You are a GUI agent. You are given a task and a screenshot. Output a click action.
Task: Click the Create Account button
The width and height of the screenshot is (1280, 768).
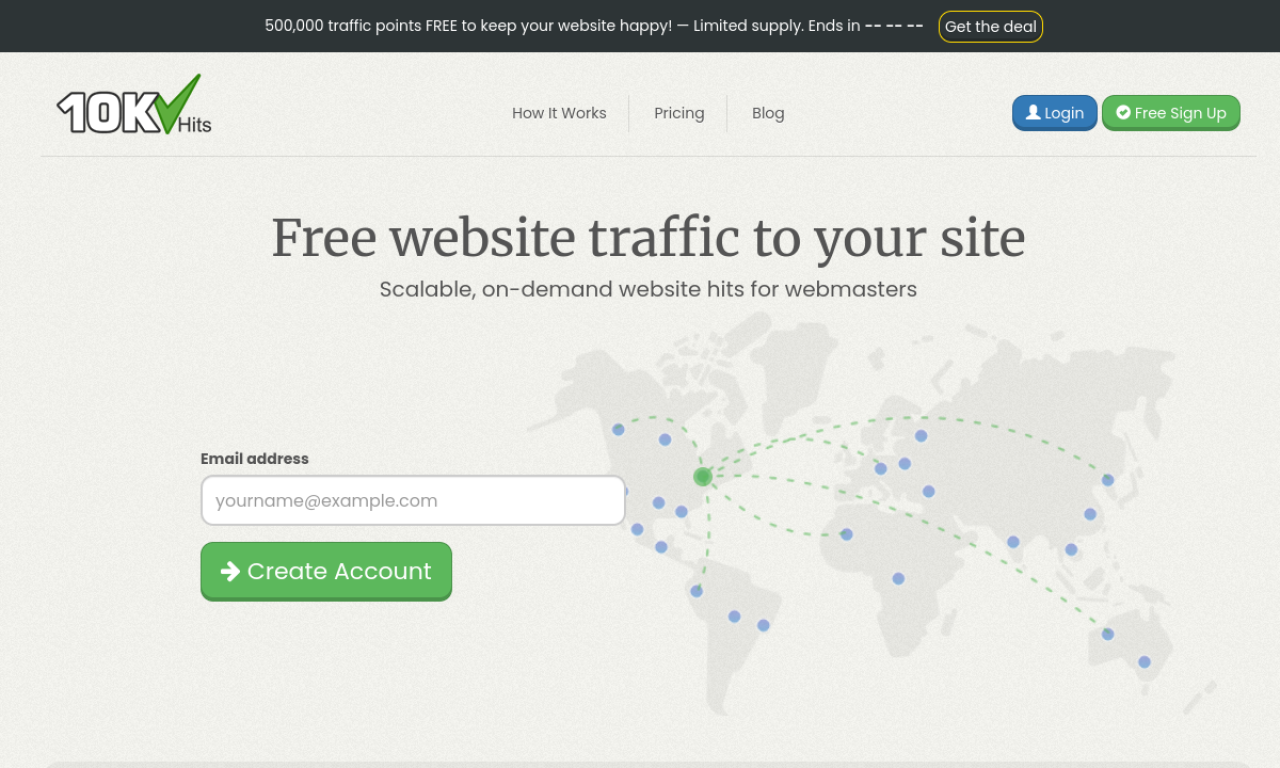(326, 571)
